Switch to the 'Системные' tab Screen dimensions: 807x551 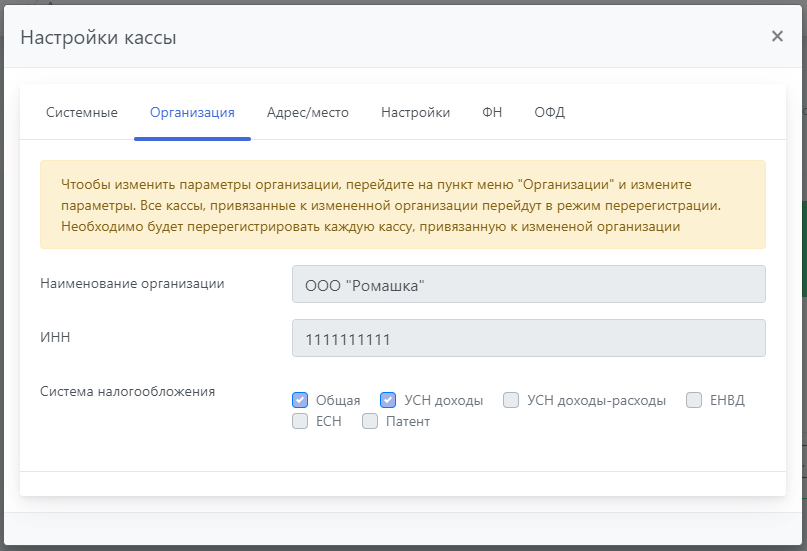[82, 112]
